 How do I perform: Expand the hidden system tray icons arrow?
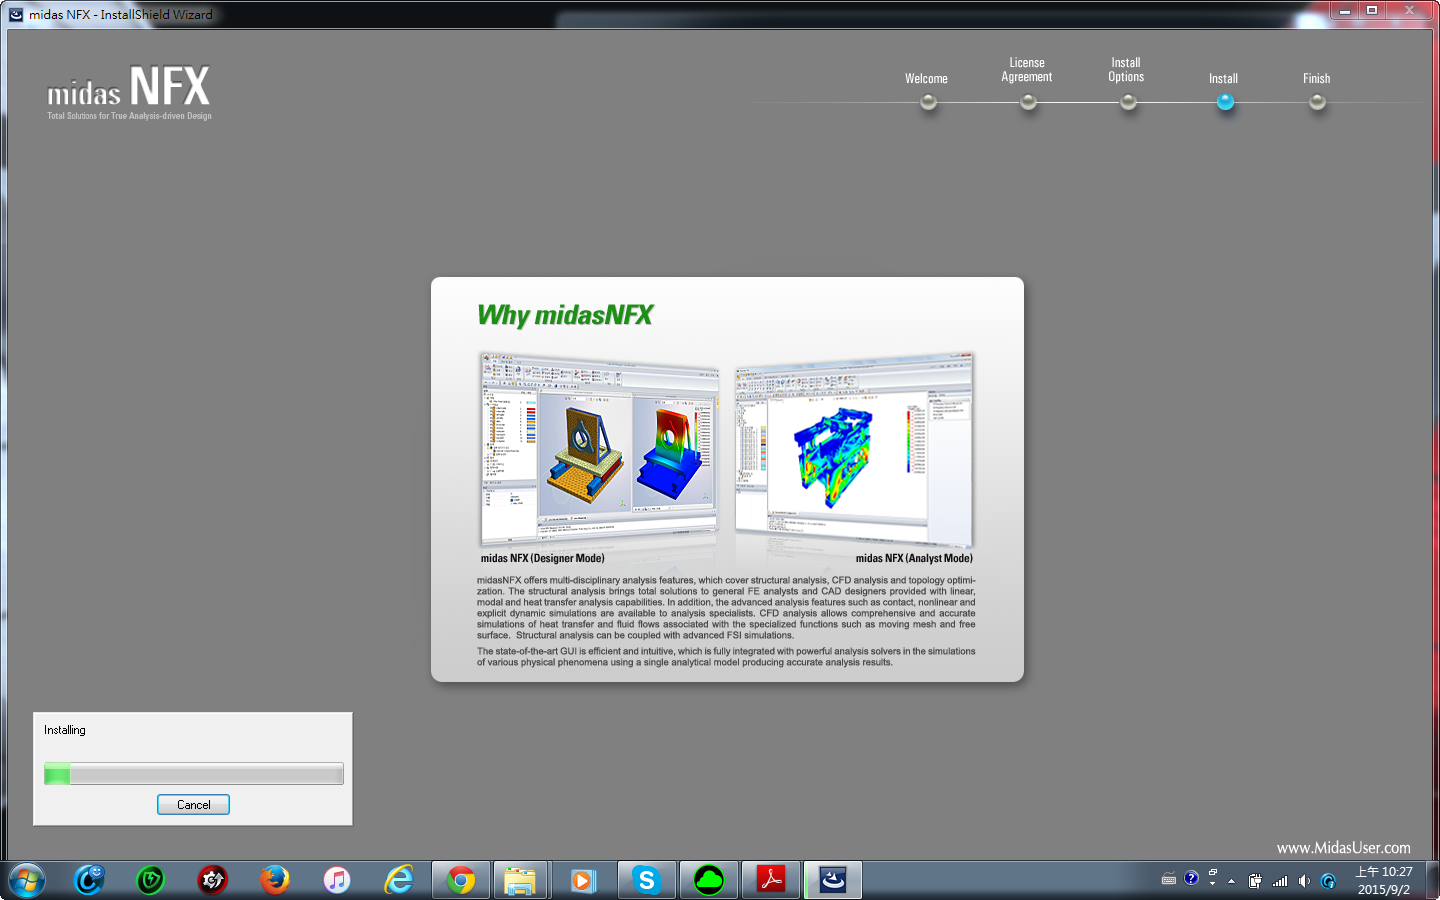click(x=1231, y=881)
